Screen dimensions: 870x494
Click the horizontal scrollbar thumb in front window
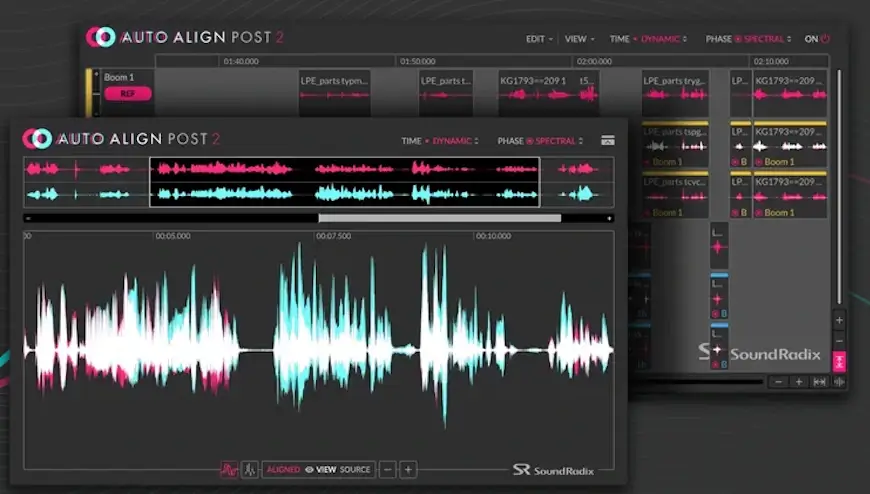point(439,219)
